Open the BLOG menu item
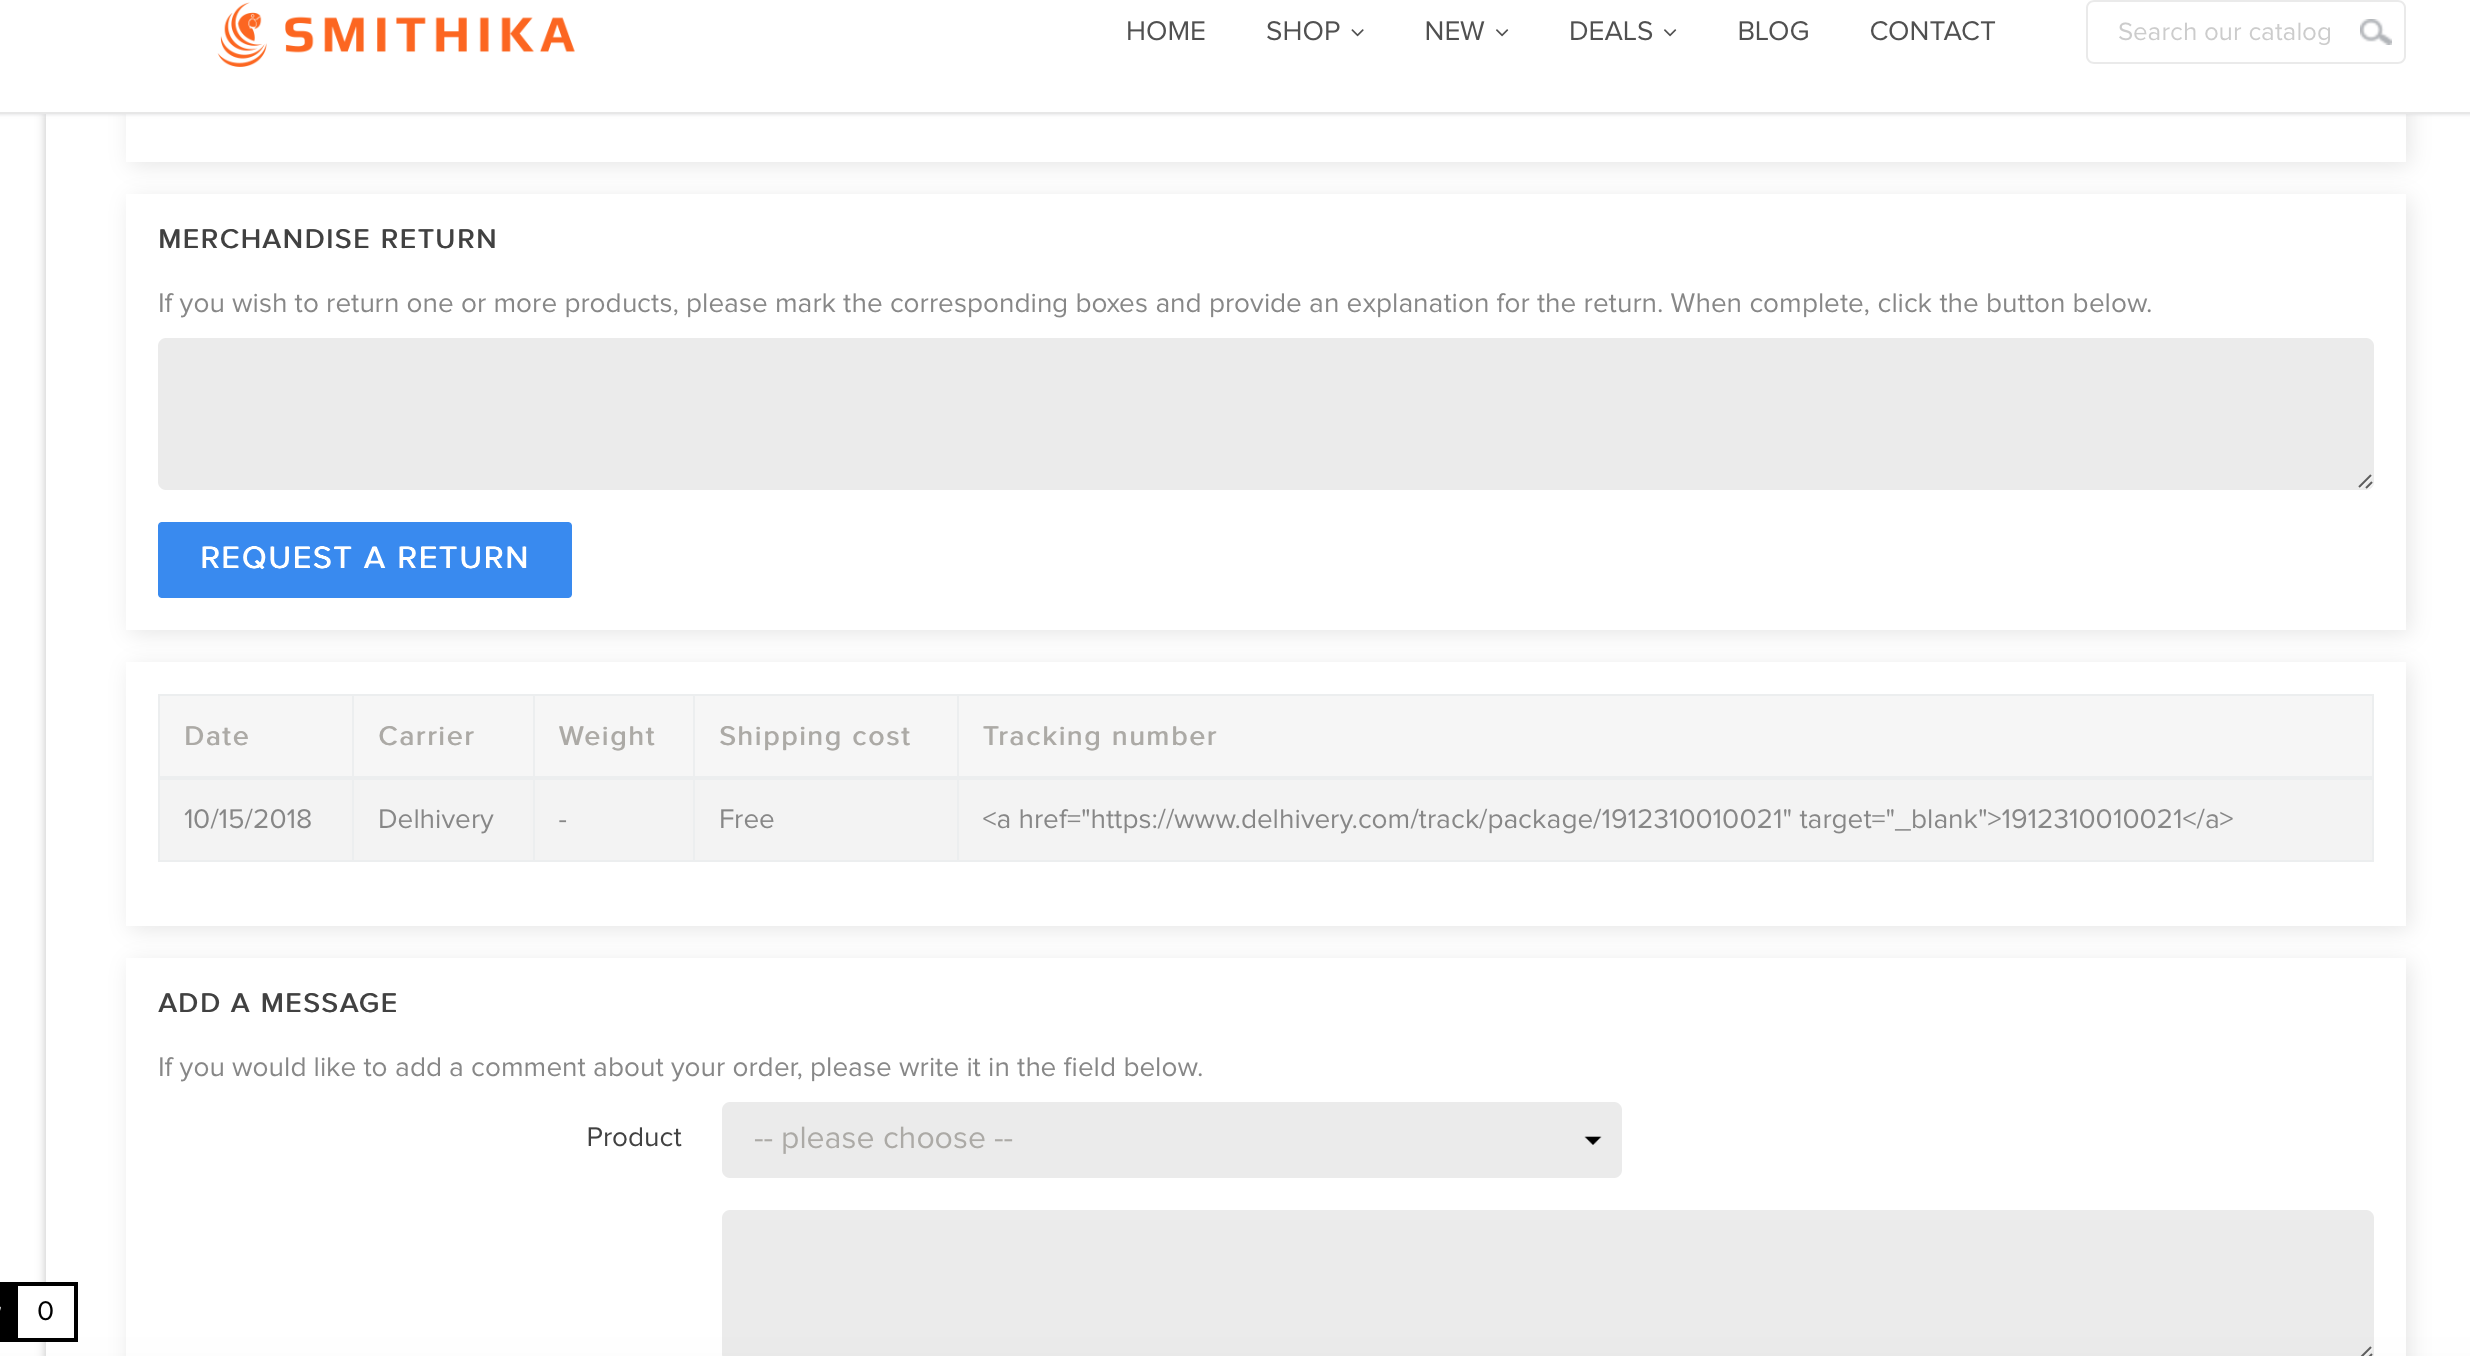 pos(1772,31)
